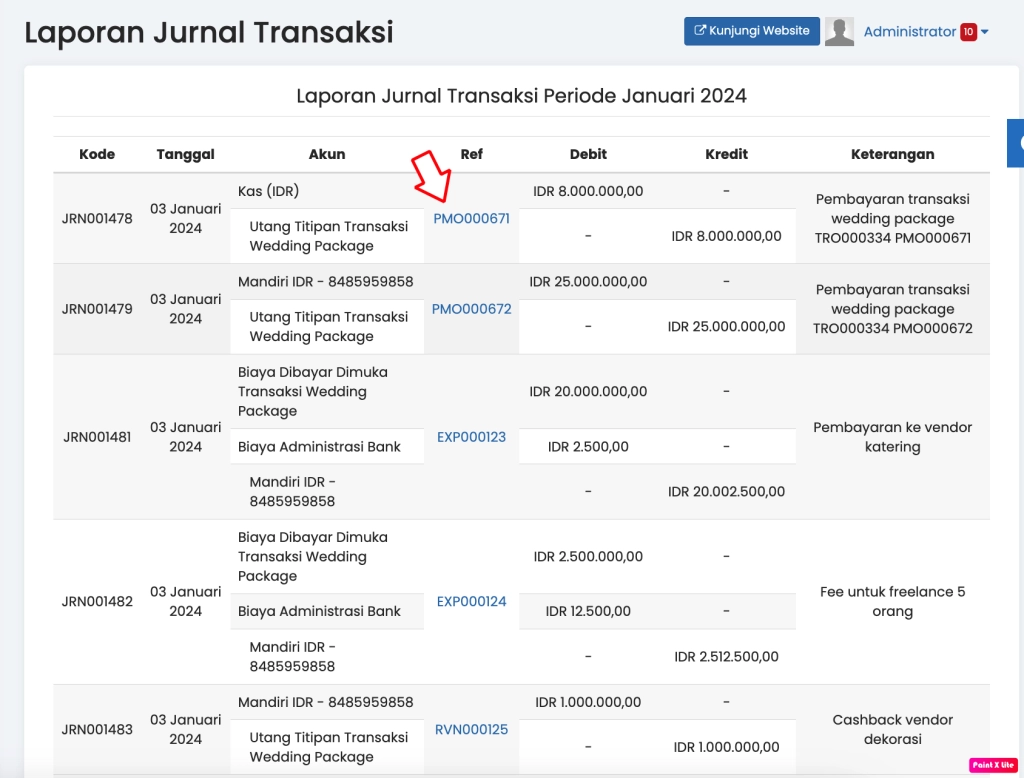Expand the Administrator account dropdown
The width and height of the screenshot is (1024, 778).
click(x=985, y=32)
